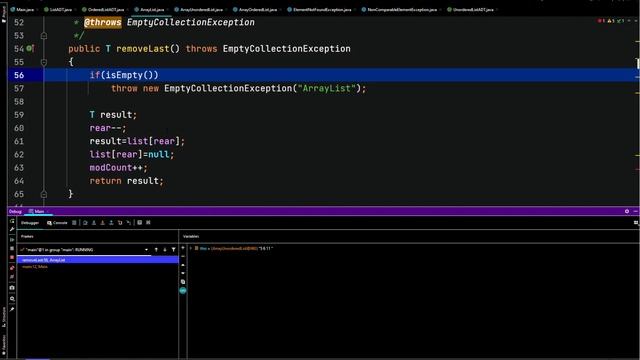Click debug sidebar icon above the pin
This screenshot has width=640, height=360.
[x=12, y=299]
